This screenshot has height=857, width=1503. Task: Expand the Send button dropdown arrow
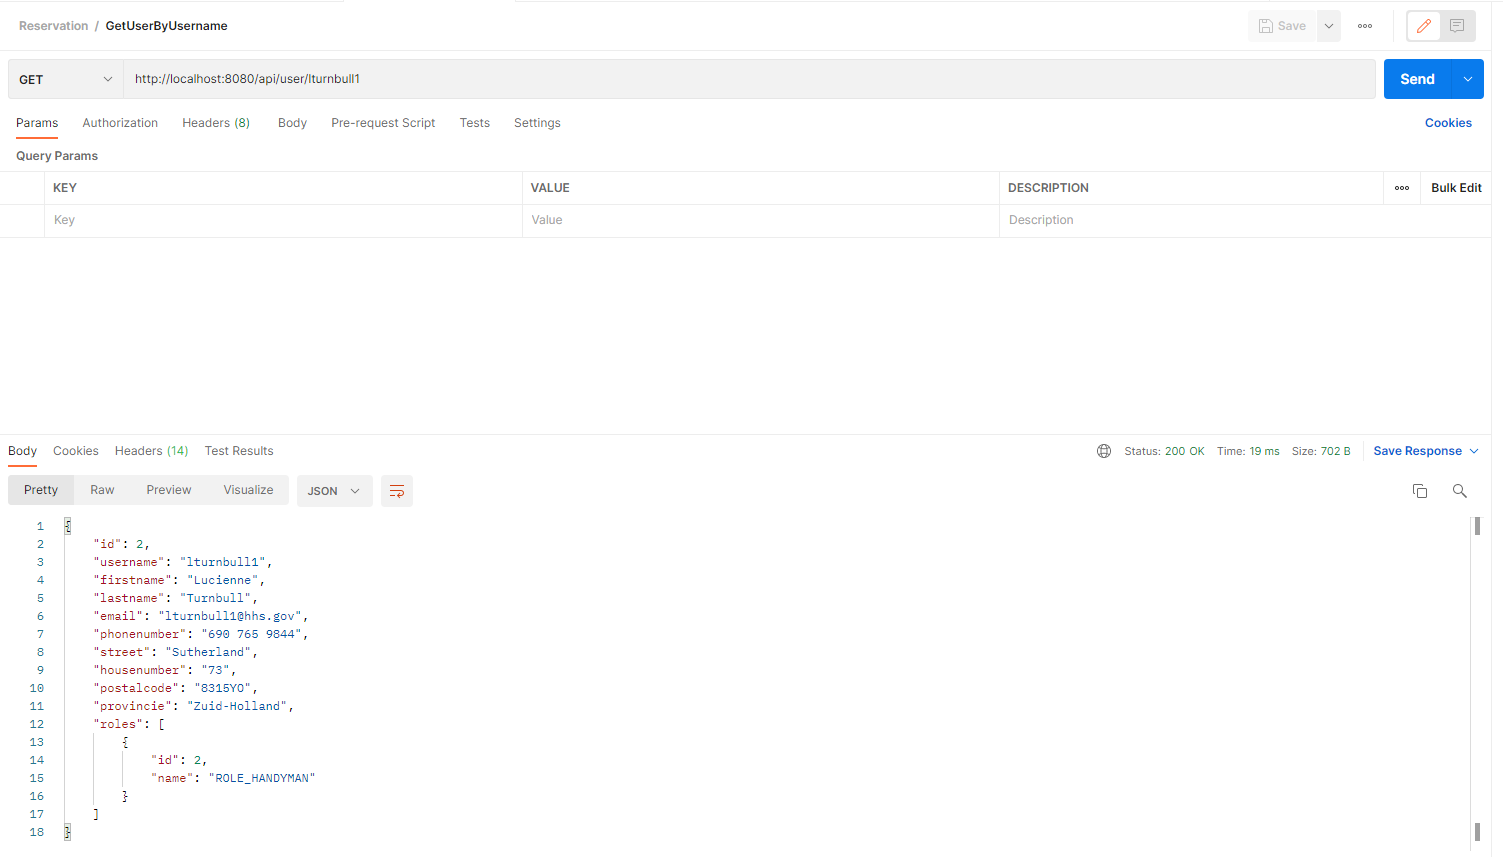tap(1467, 79)
